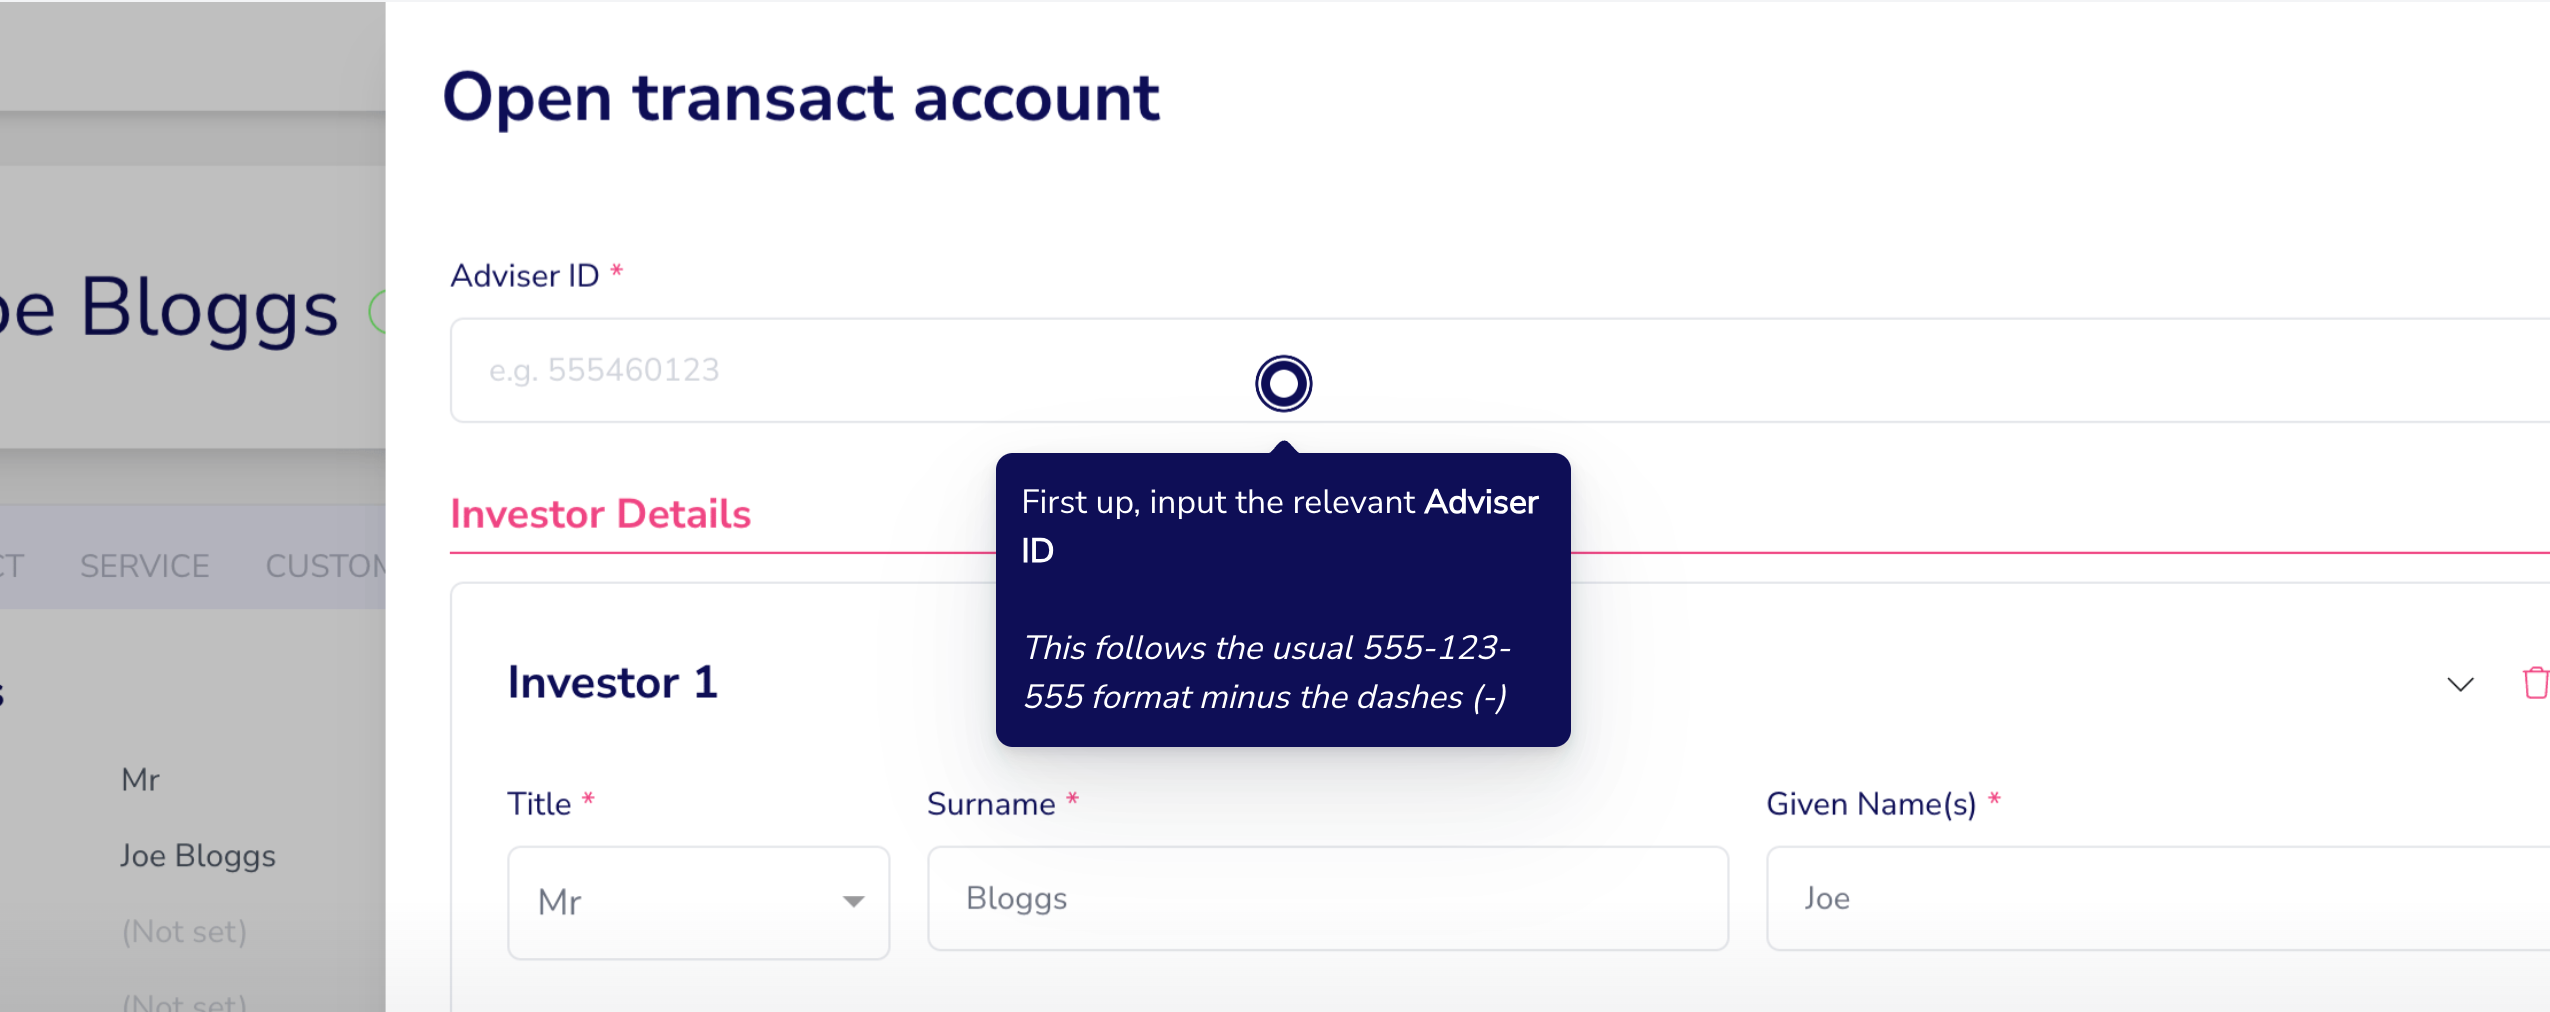Click the Mr title in background panel
This screenshot has height=1012, width=2550.
140,780
